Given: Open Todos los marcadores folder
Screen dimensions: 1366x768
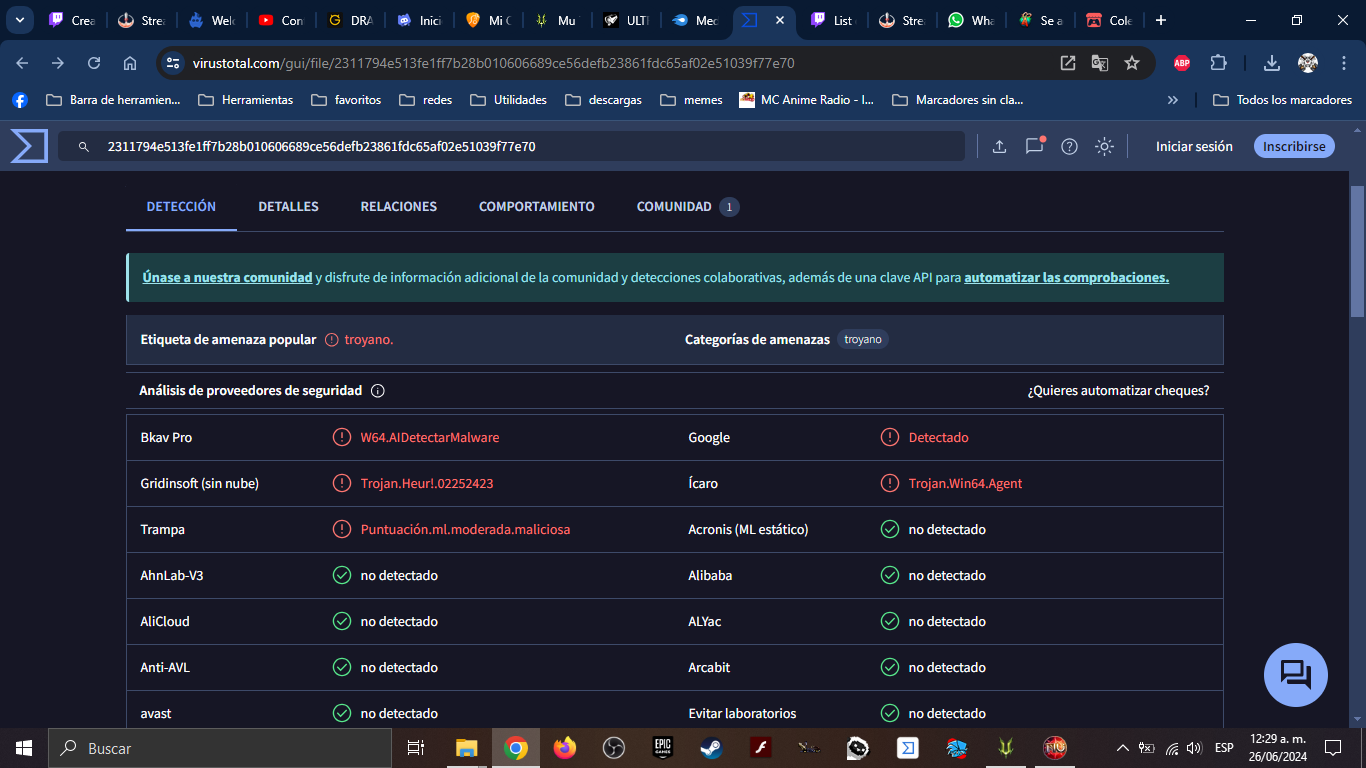Looking at the screenshot, I should [1282, 100].
